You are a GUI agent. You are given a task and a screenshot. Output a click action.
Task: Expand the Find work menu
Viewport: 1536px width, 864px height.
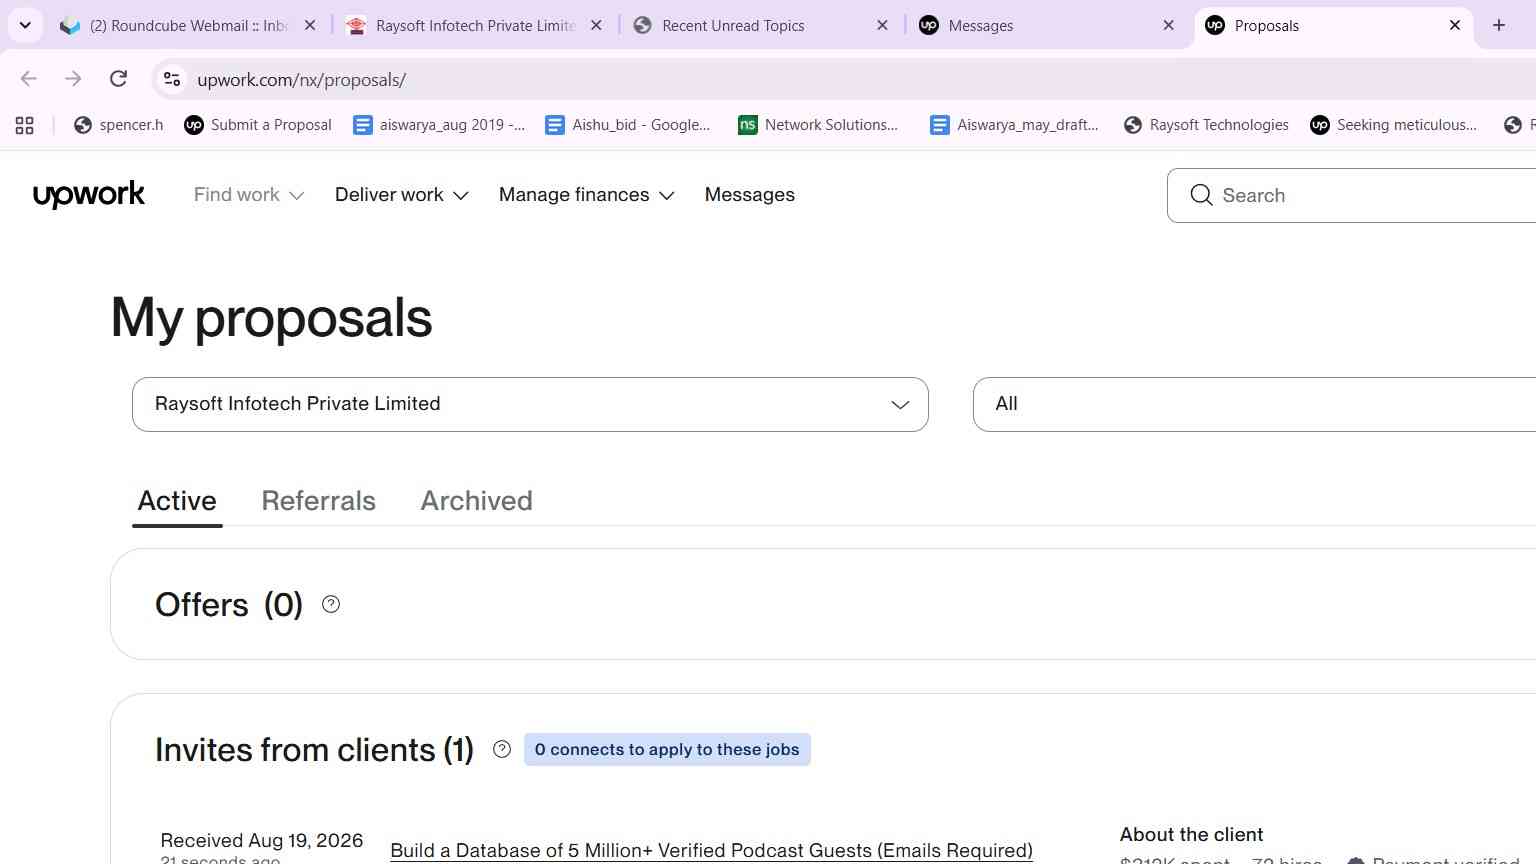point(249,195)
